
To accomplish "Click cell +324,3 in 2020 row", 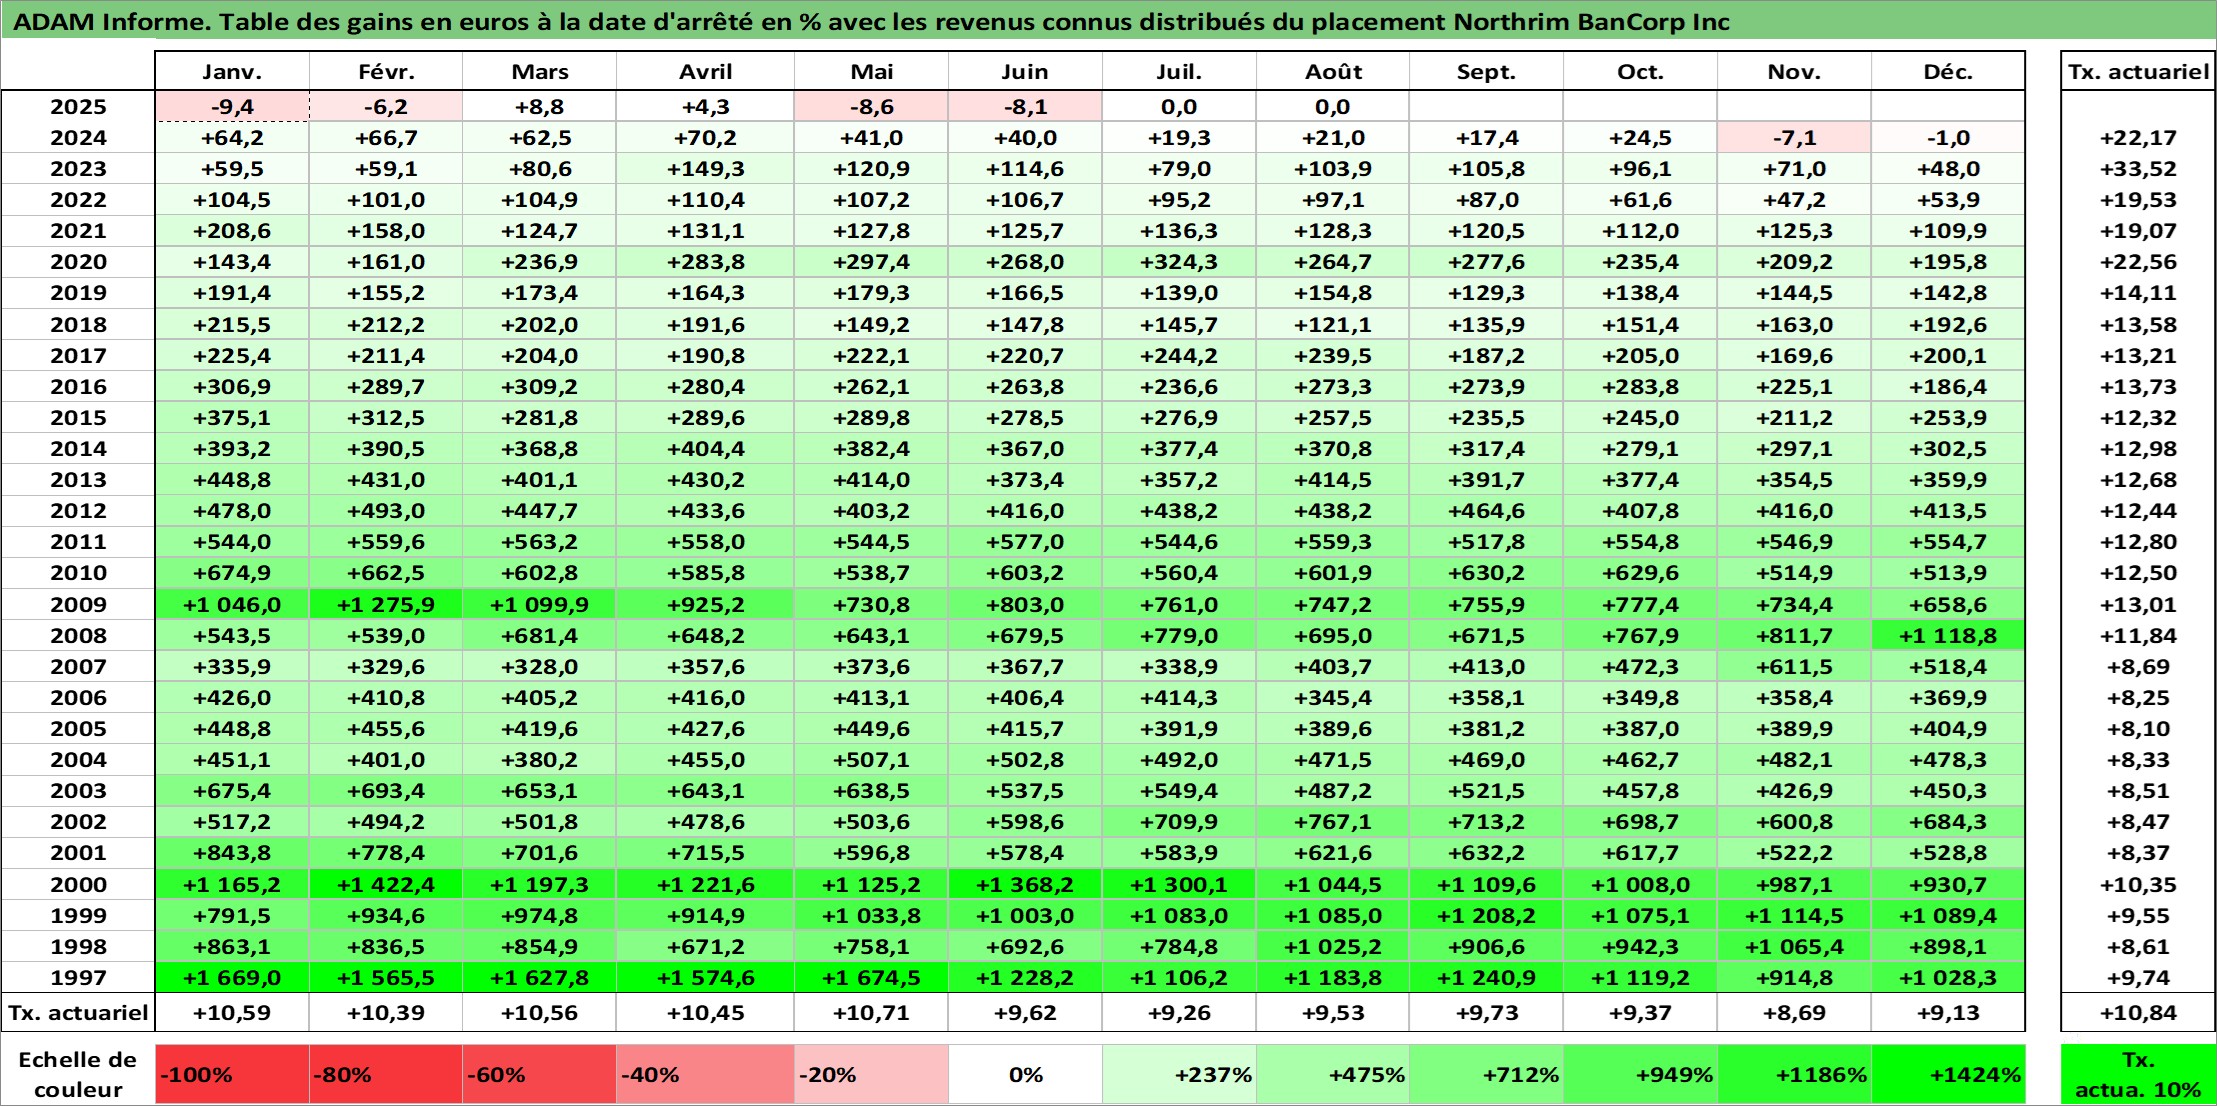I will click(1179, 262).
